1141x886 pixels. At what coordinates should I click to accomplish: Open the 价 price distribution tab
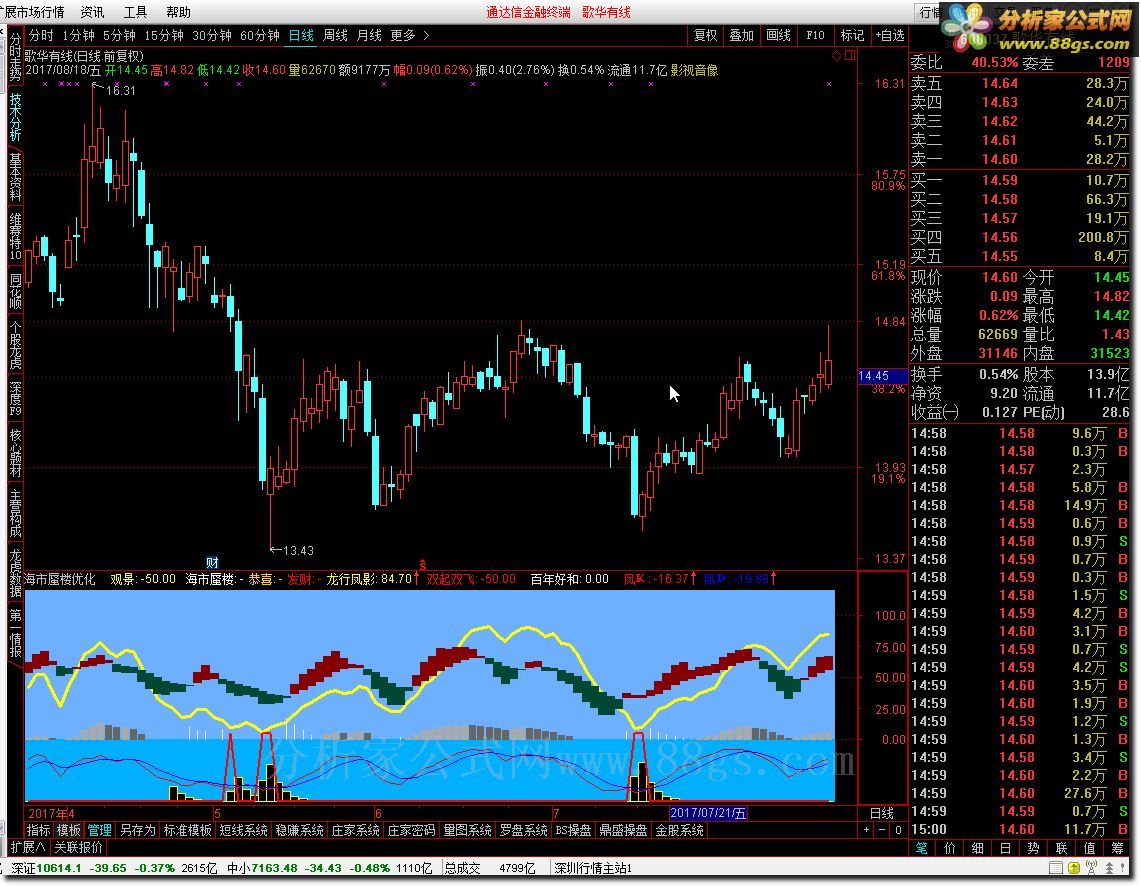pos(950,847)
